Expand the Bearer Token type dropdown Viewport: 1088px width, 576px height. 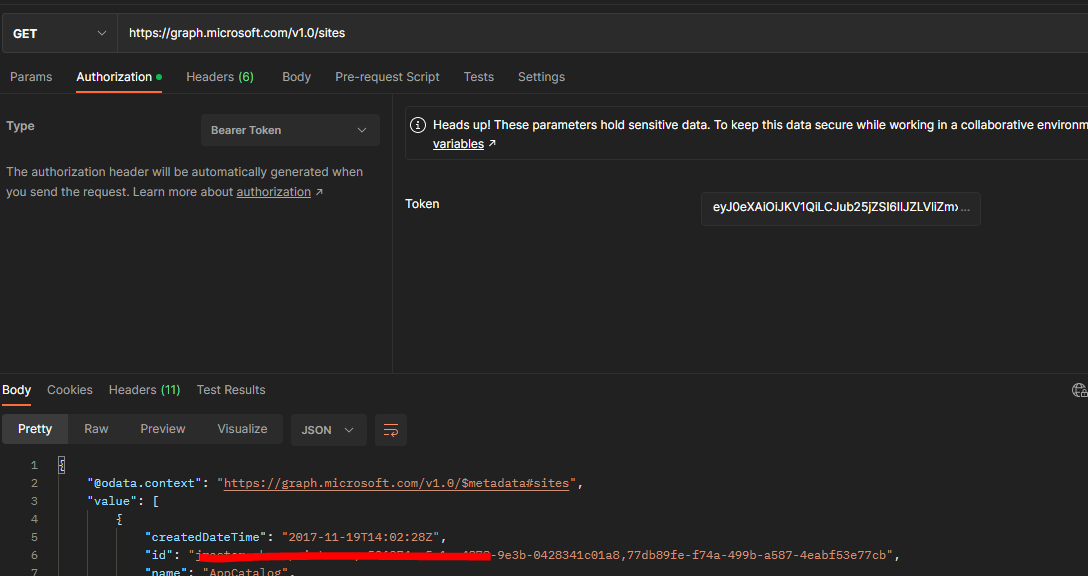[x=290, y=130]
